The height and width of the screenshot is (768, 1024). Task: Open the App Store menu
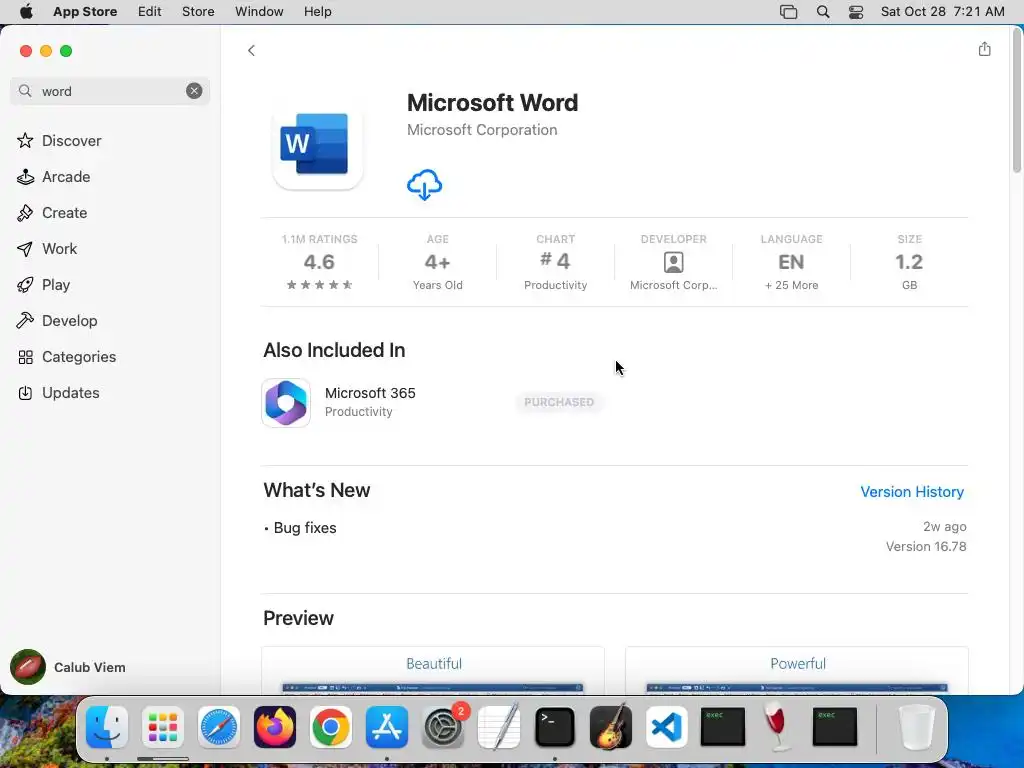pyautogui.click(x=85, y=12)
